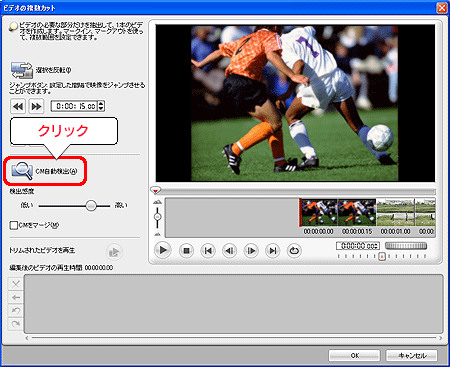Click the detection sensitivity slider handle
The image size is (450, 367).
(91, 206)
